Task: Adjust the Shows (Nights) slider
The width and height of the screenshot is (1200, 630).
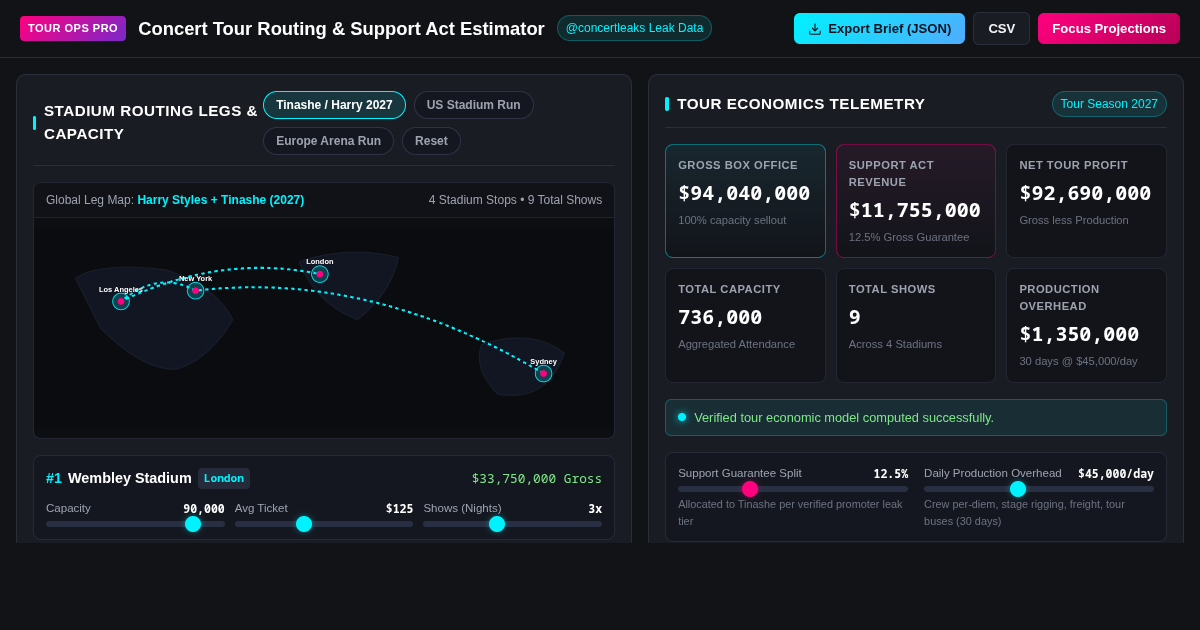Action: click(512, 524)
